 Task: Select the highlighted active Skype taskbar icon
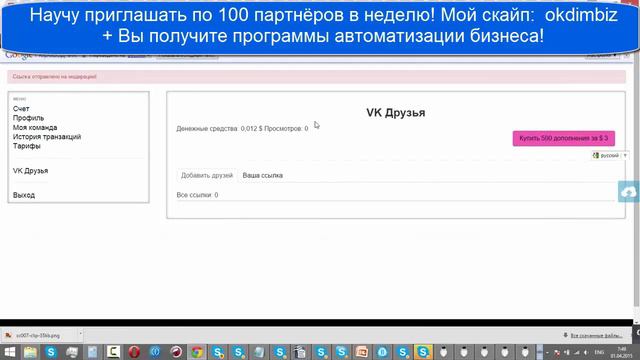(423, 352)
